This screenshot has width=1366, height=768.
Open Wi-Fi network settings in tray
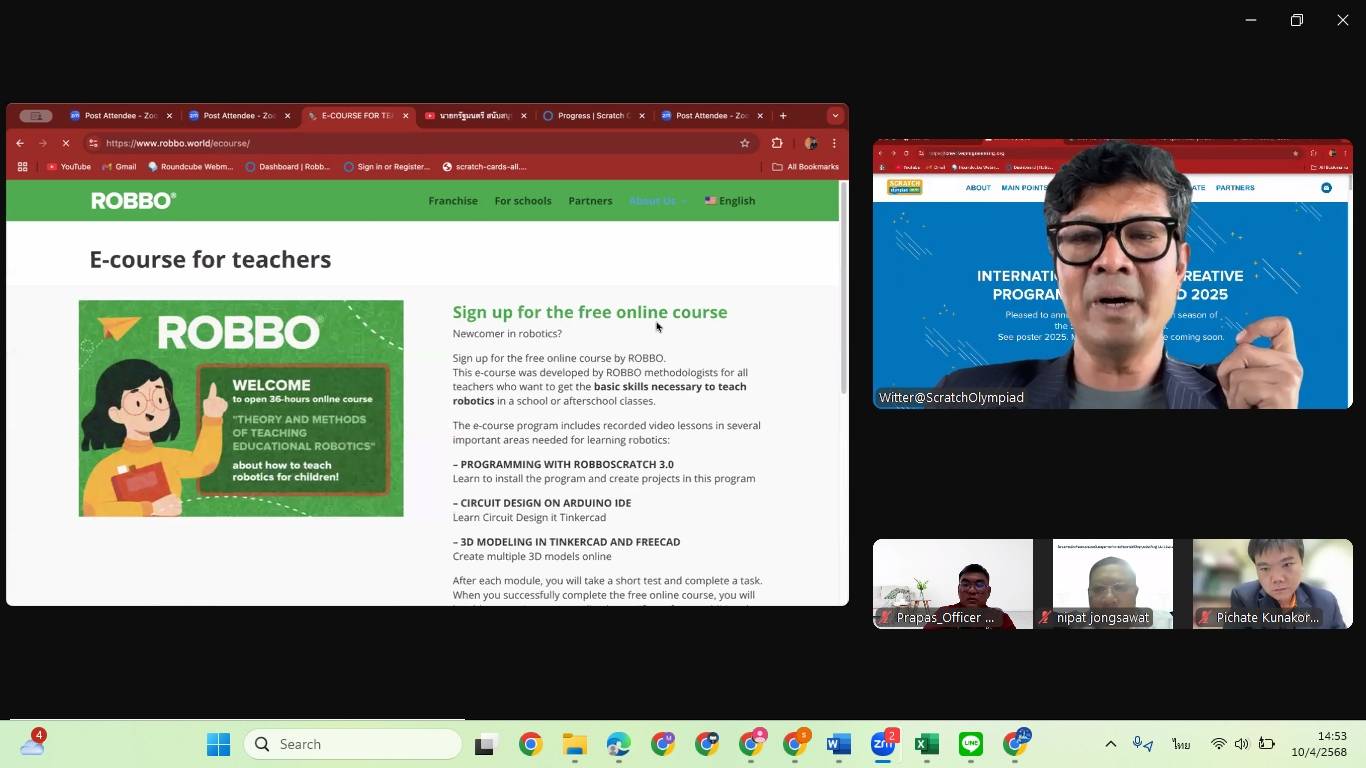point(1218,744)
